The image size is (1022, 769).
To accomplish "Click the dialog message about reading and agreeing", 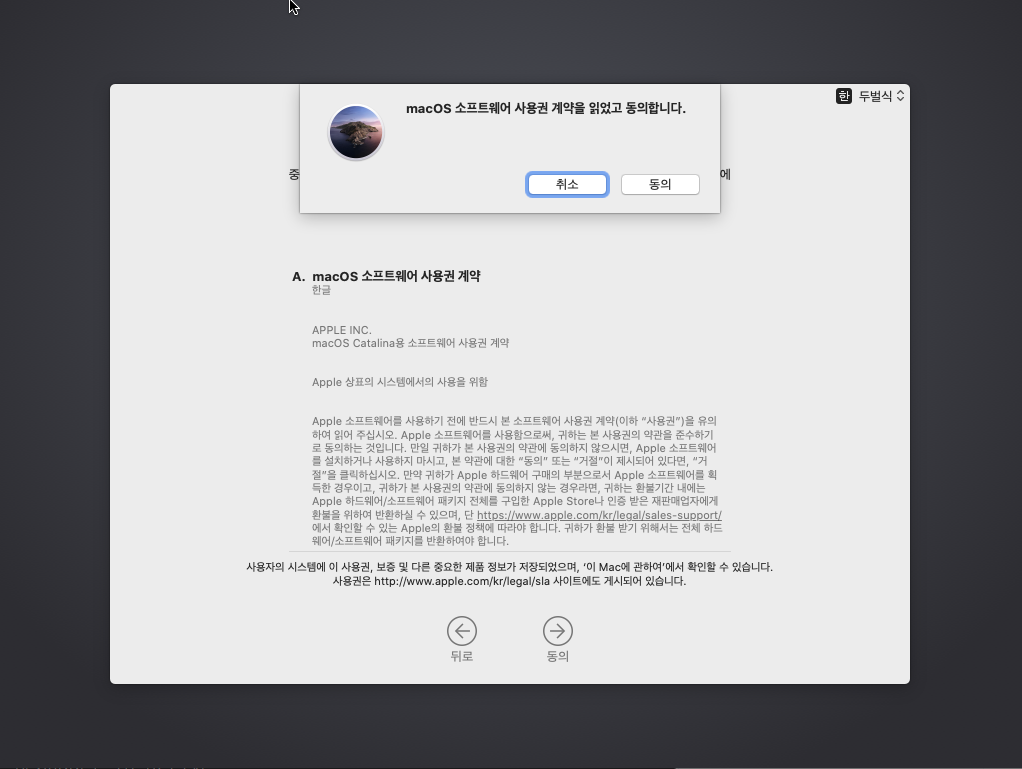I will point(545,108).
